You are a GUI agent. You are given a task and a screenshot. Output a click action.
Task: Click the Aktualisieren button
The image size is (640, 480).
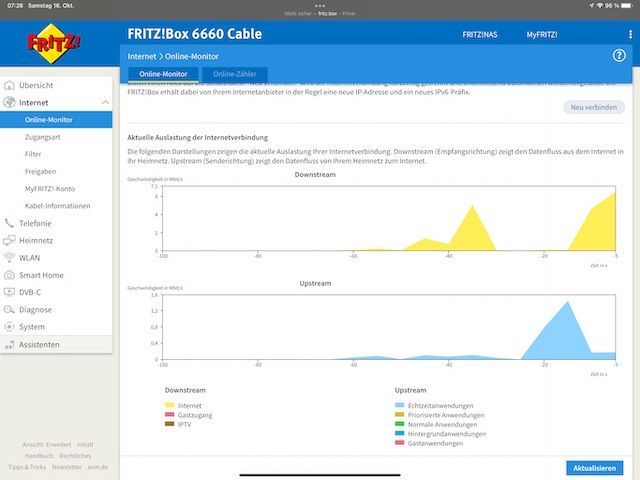[x=594, y=468]
